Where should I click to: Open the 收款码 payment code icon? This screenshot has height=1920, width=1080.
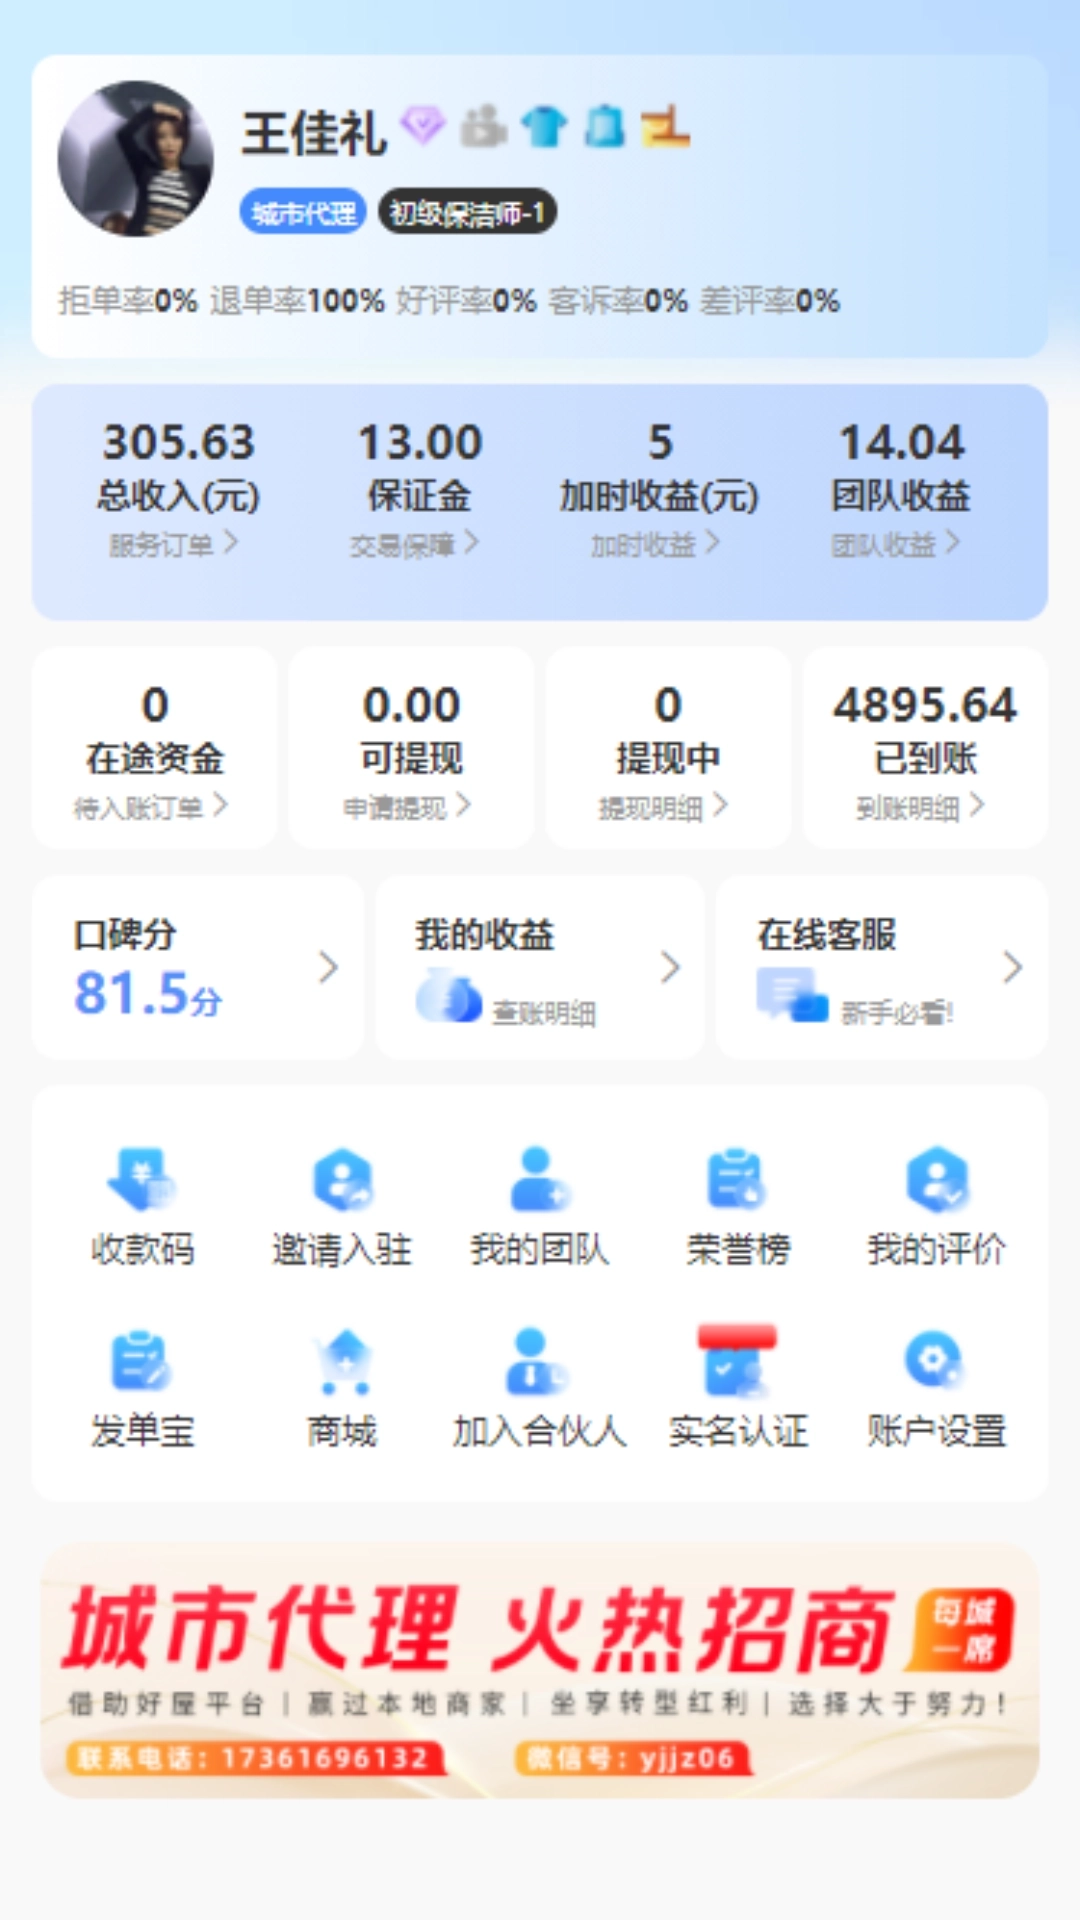142,1180
